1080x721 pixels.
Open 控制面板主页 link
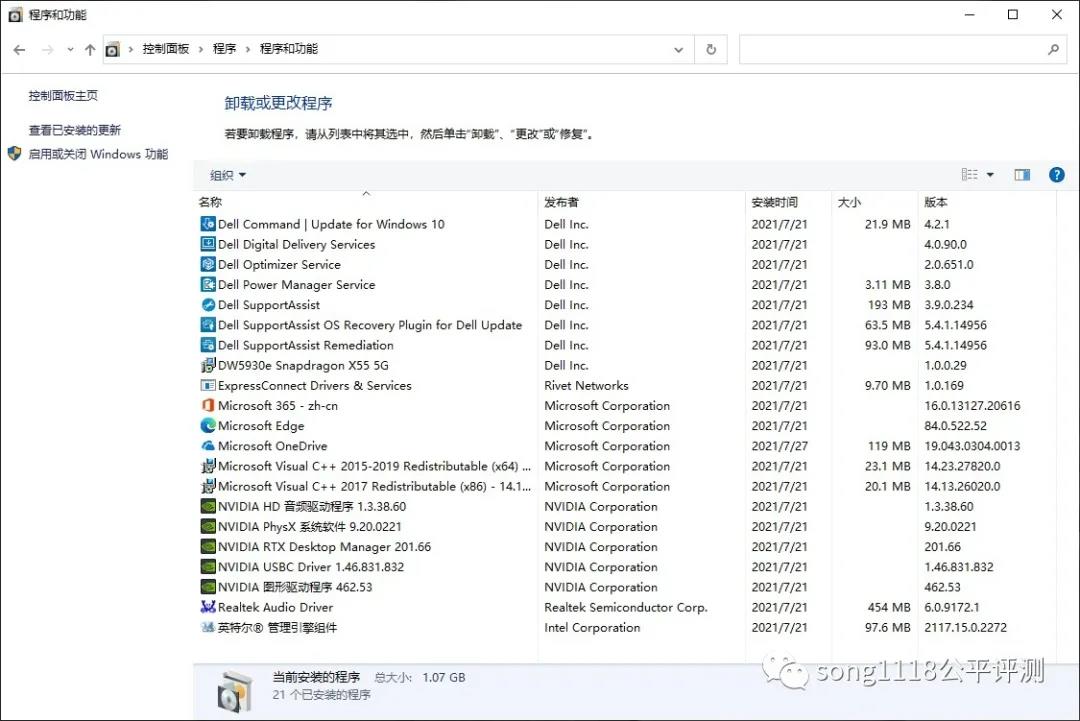click(x=63, y=96)
